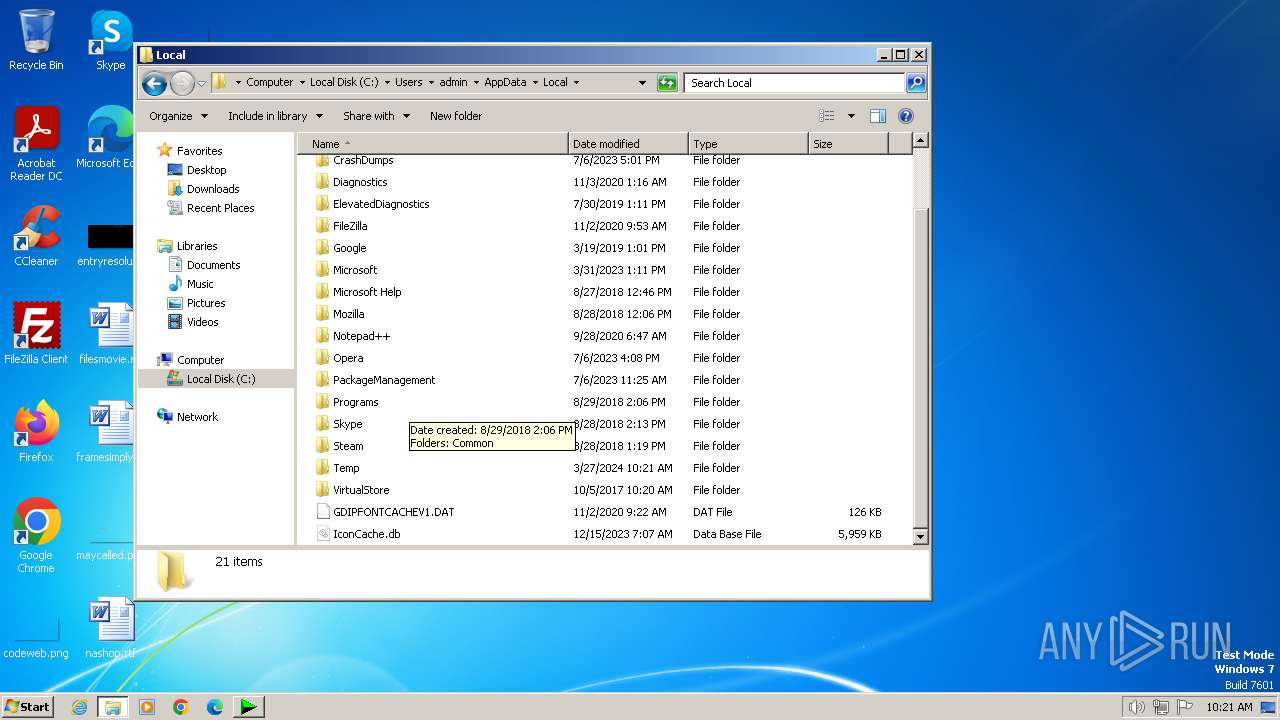Select the Temp folder

[346, 468]
